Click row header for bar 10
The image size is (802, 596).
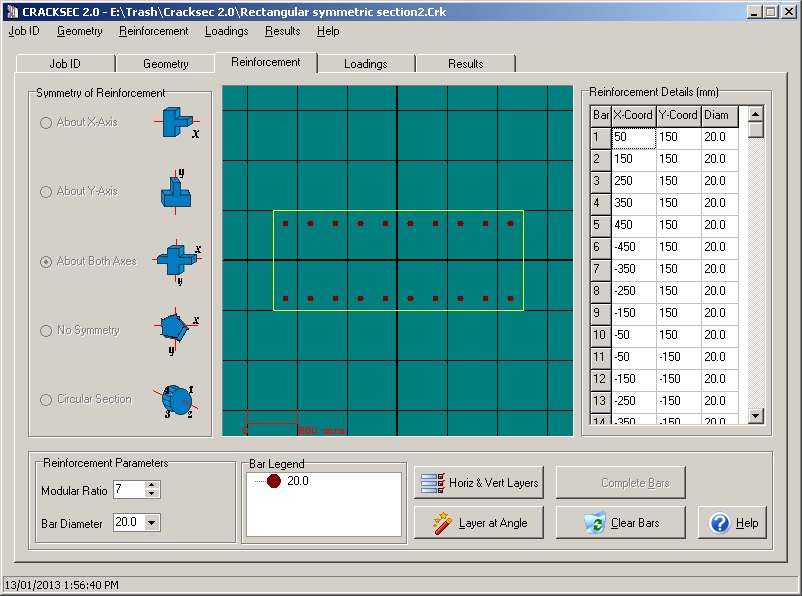point(600,335)
